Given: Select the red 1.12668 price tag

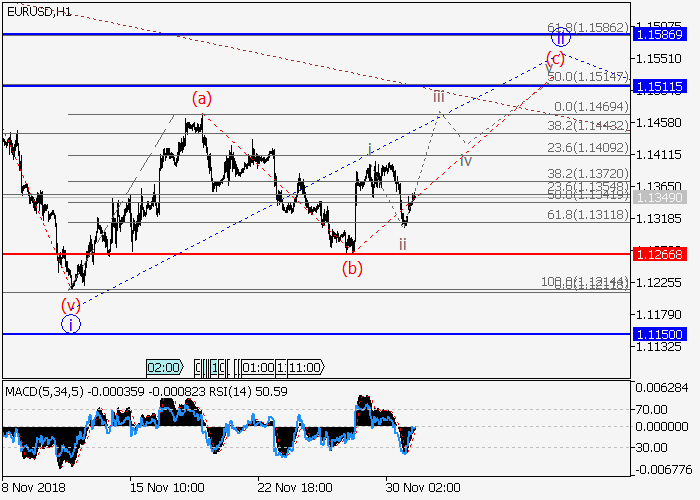Looking at the screenshot, I should tap(661, 254).
